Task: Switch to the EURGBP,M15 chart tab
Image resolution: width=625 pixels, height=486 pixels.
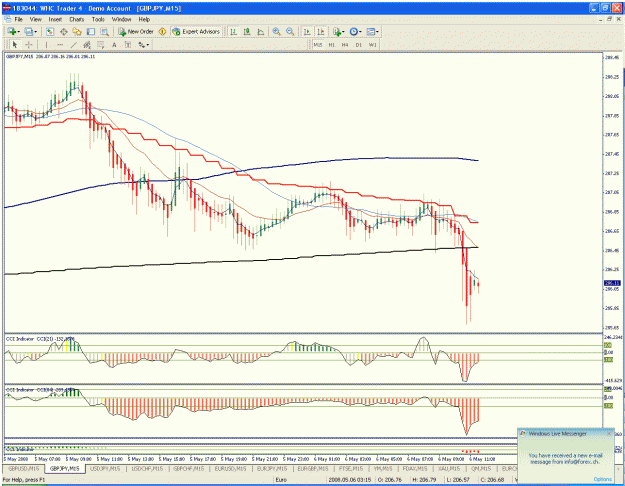Action: coord(313,468)
